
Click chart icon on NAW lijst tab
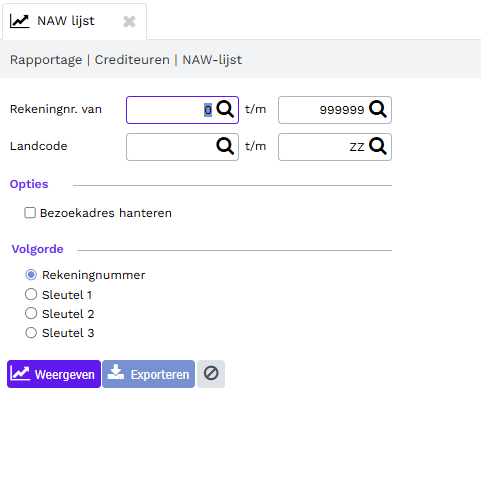pos(19,21)
